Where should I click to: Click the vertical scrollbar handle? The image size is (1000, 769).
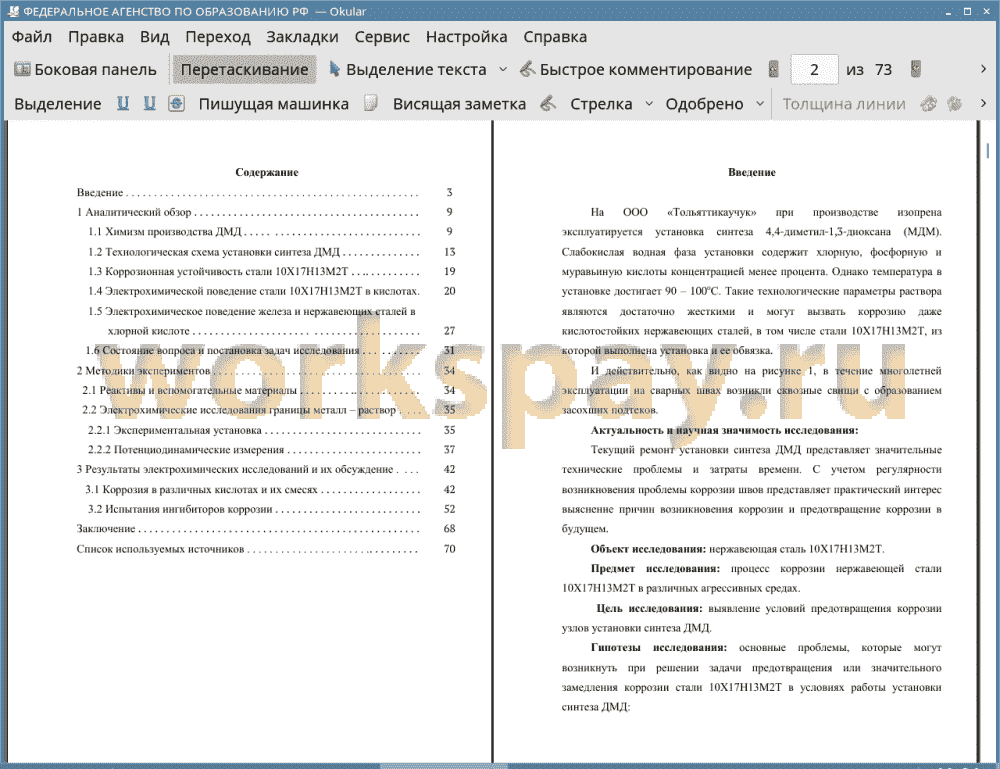pos(987,150)
